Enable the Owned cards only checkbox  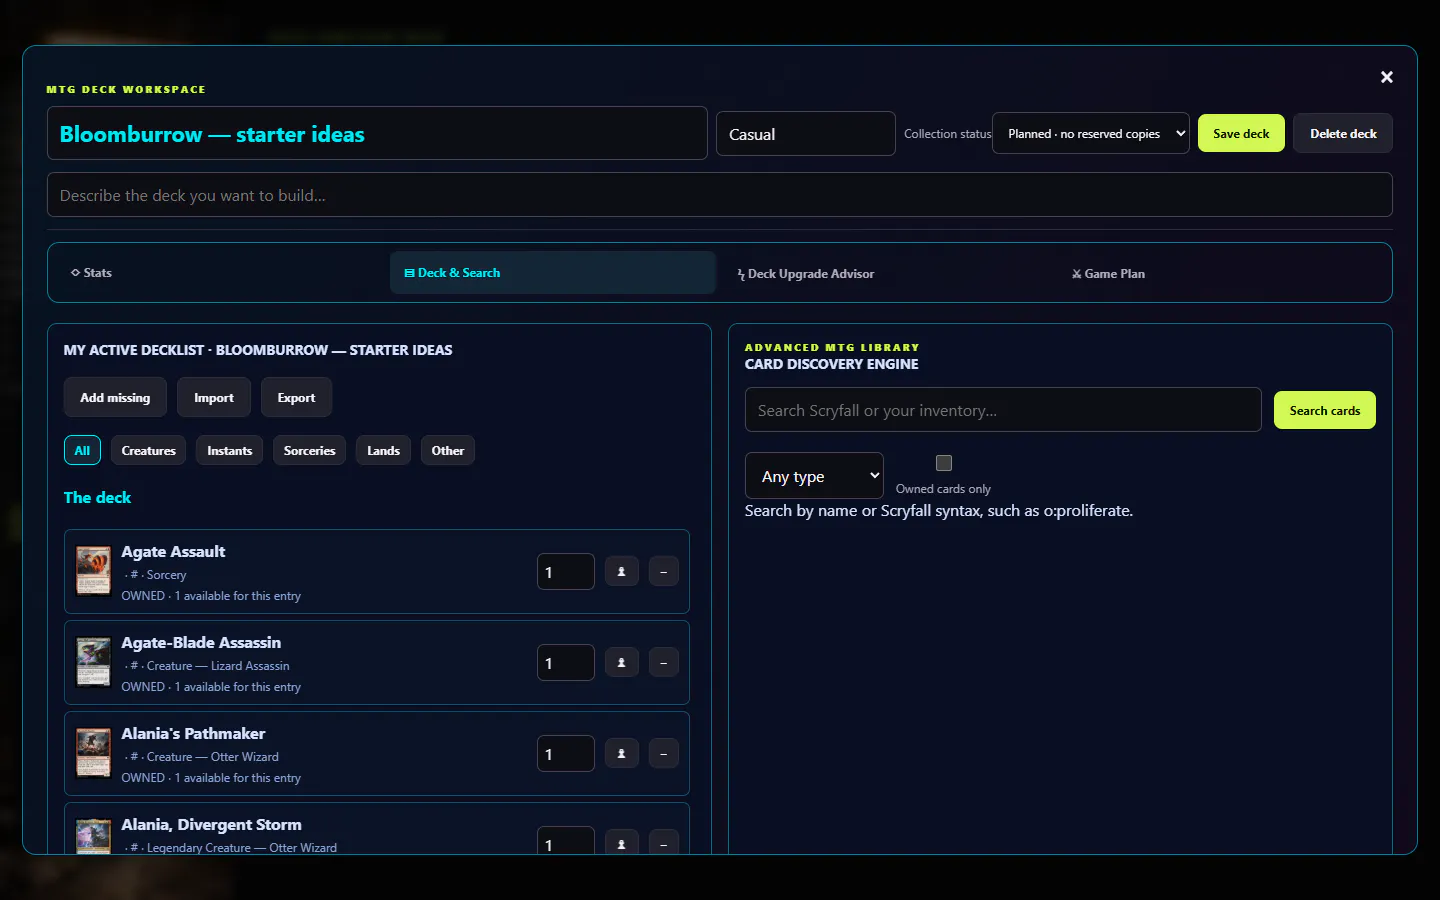(x=943, y=463)
